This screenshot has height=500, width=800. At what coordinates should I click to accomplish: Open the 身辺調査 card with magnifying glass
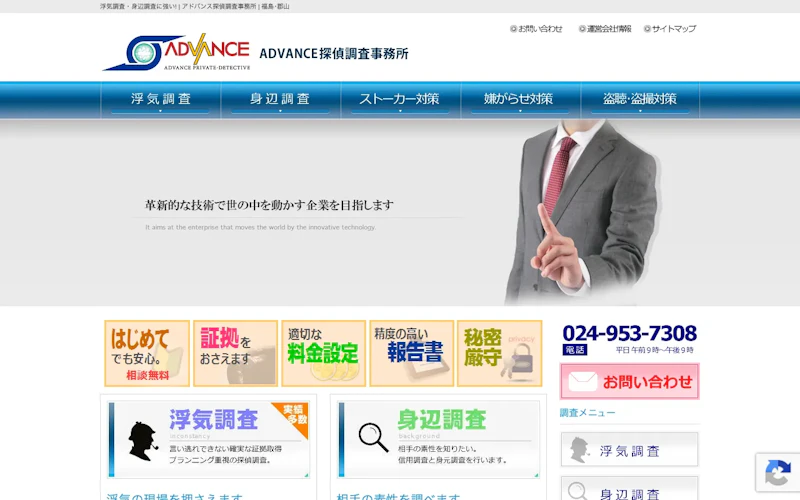(x=439, y=439)
